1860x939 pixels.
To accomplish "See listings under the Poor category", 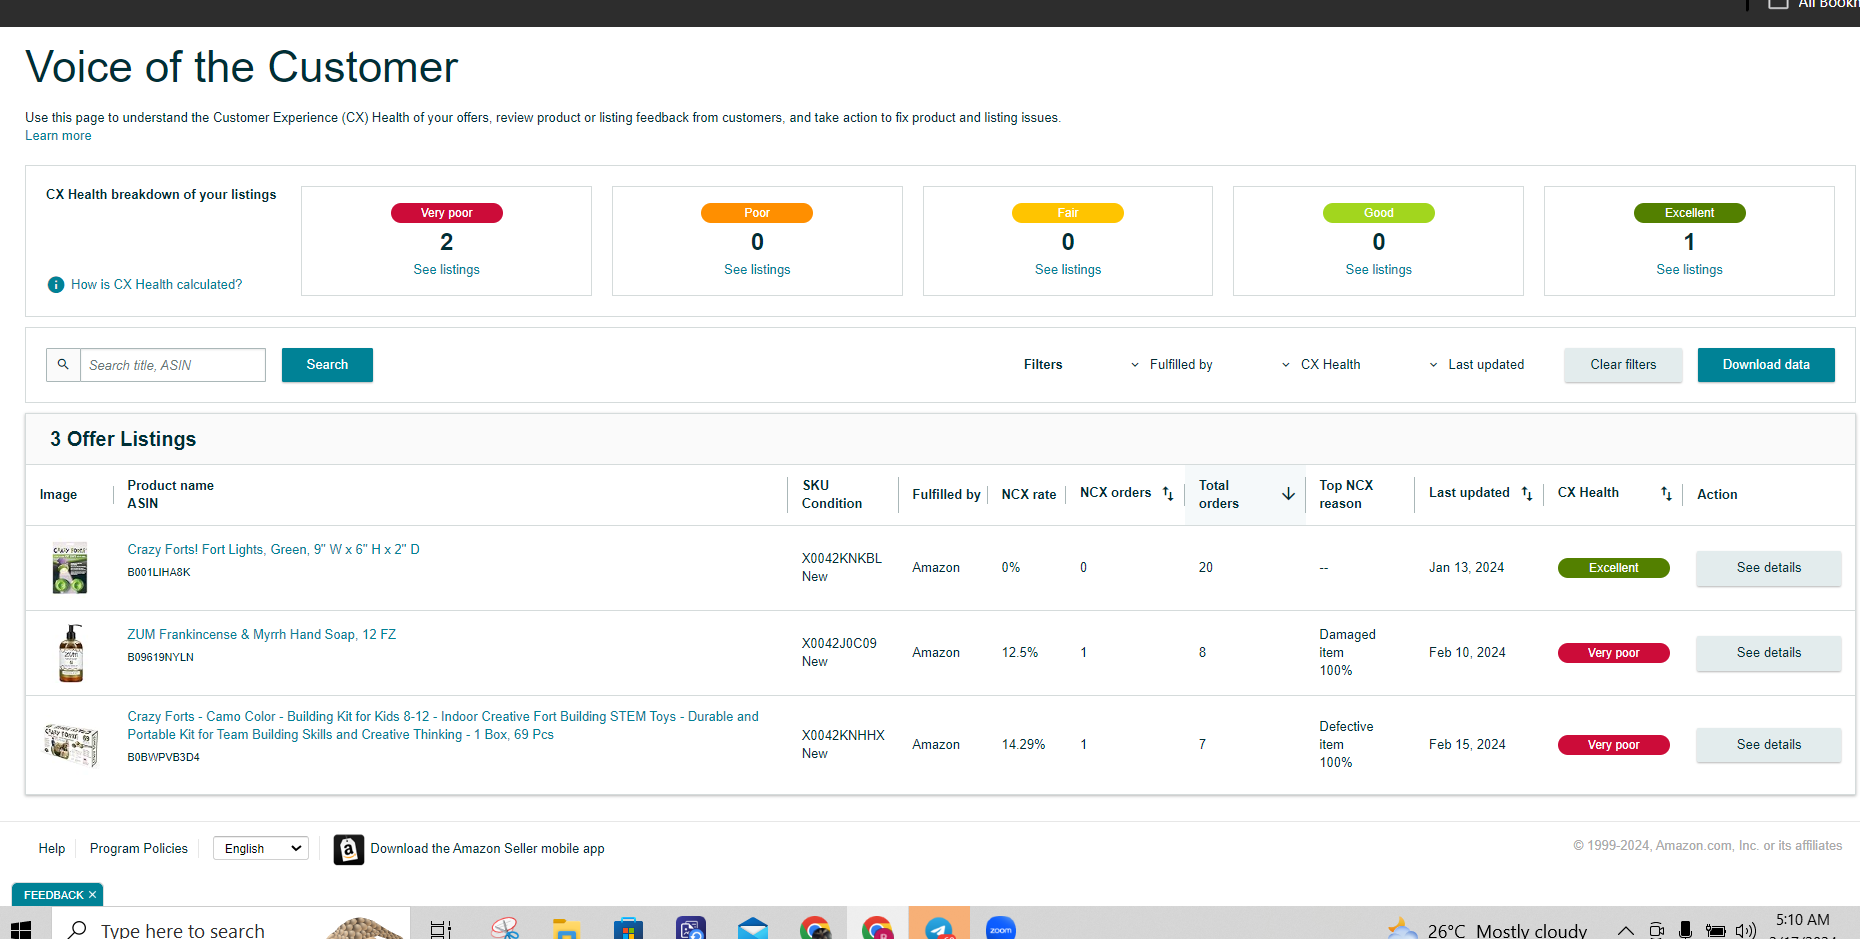I will (757, 270).
